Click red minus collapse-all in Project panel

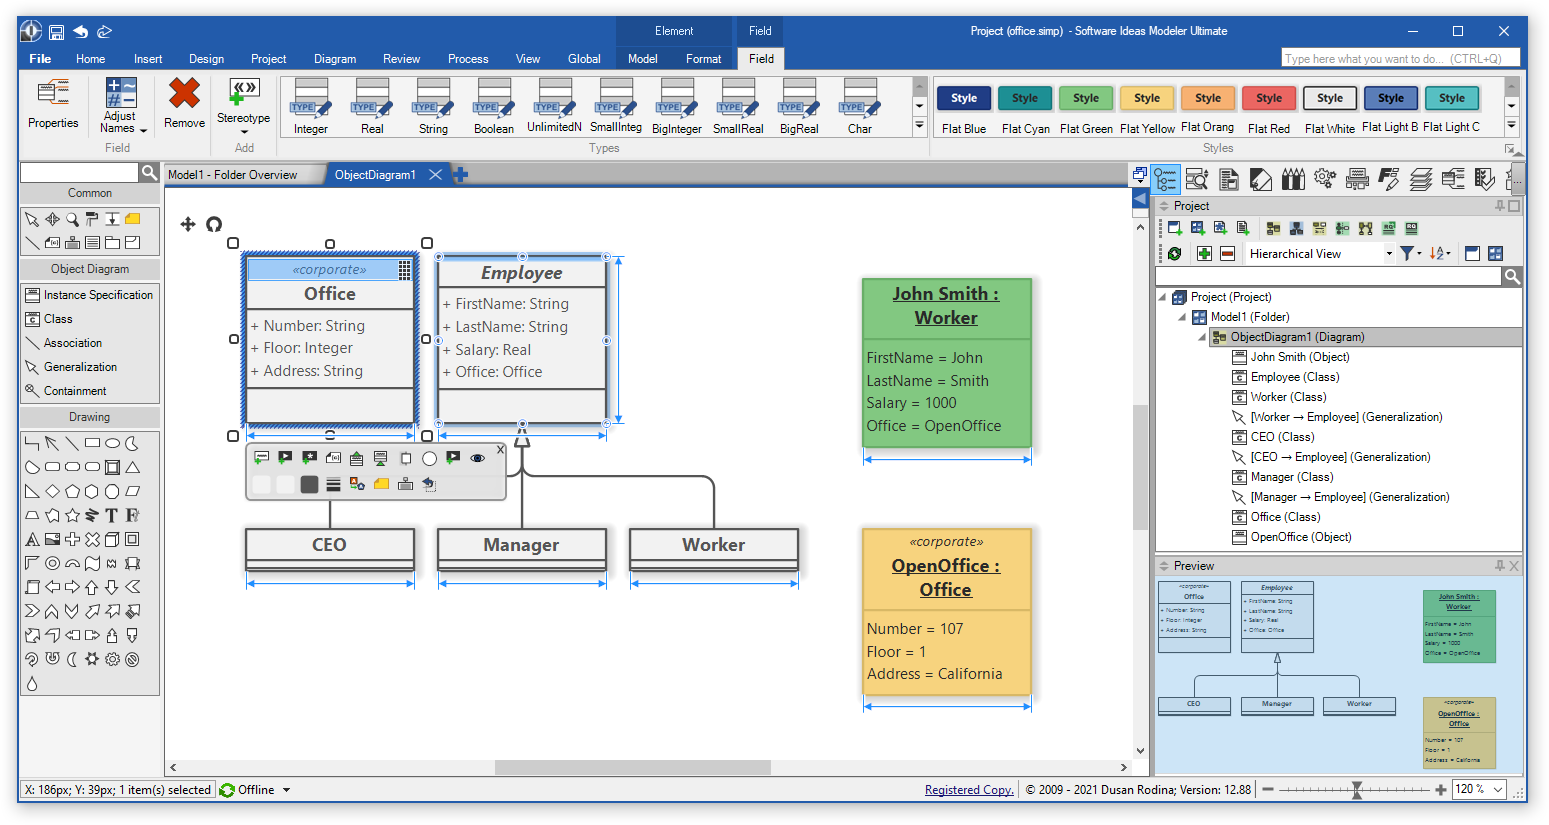1227,254
